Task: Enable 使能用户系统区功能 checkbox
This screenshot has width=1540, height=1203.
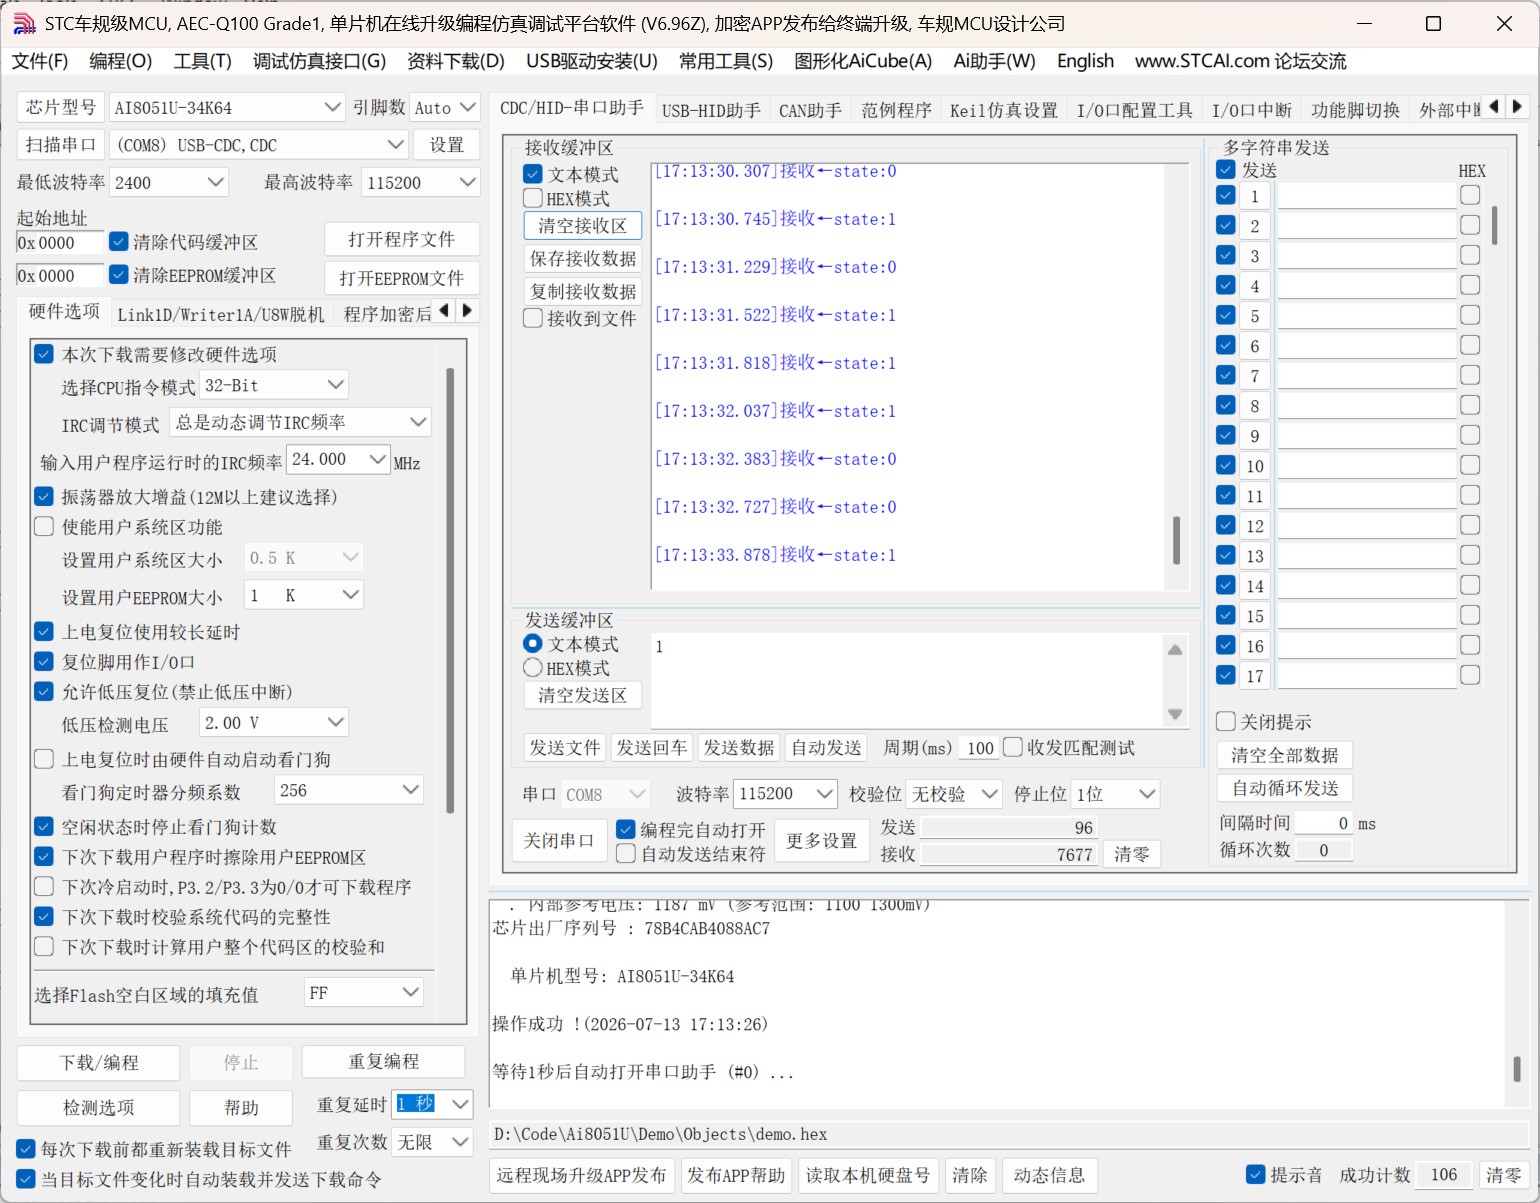Action: coord(44,526)
